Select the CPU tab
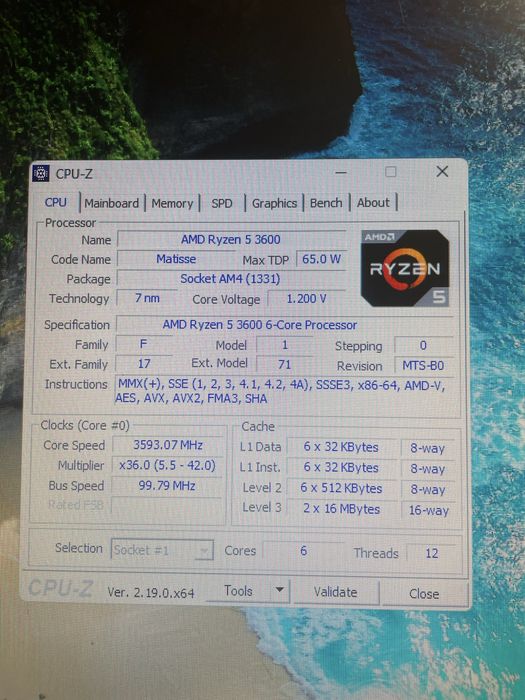Image resolution: width=525 pixels, height=700 pixels. 56,203
